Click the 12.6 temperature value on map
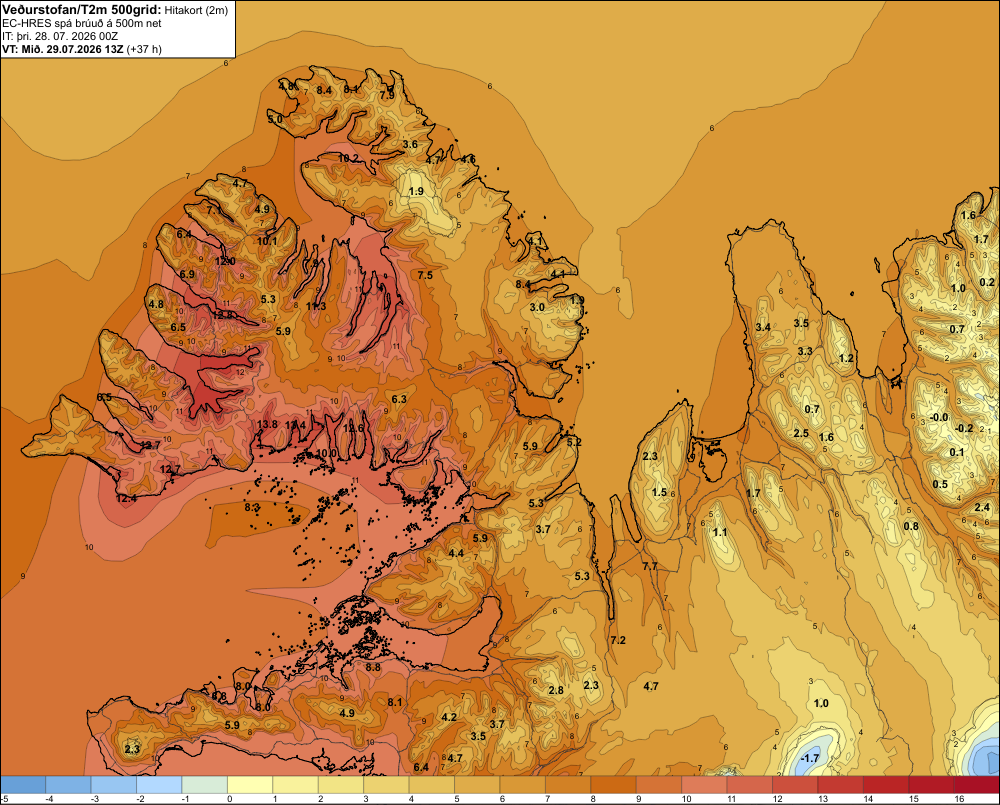The width and height of the screenshot is (1000, 805). coord(353,428)
